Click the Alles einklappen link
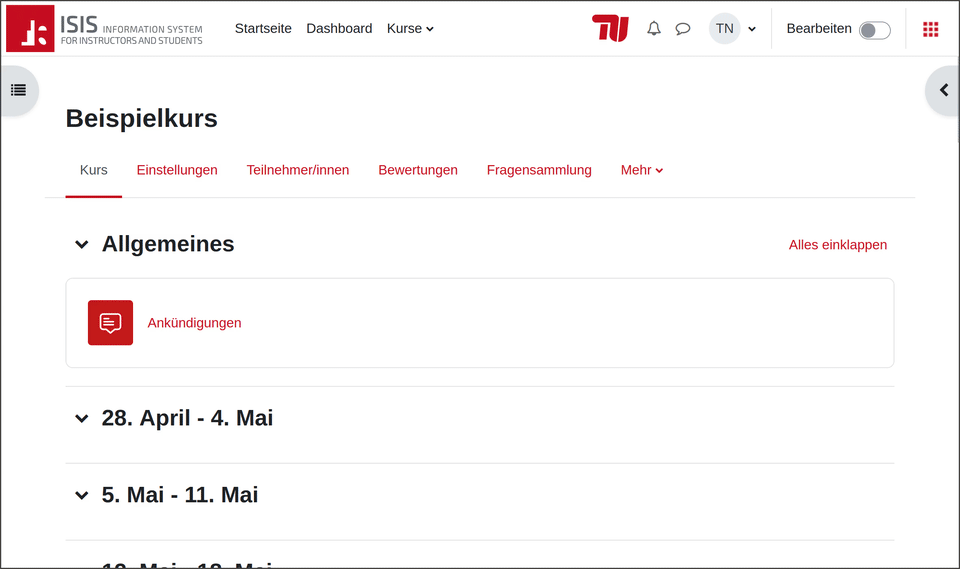The image size is (960, 569). [x=837, y=245]
